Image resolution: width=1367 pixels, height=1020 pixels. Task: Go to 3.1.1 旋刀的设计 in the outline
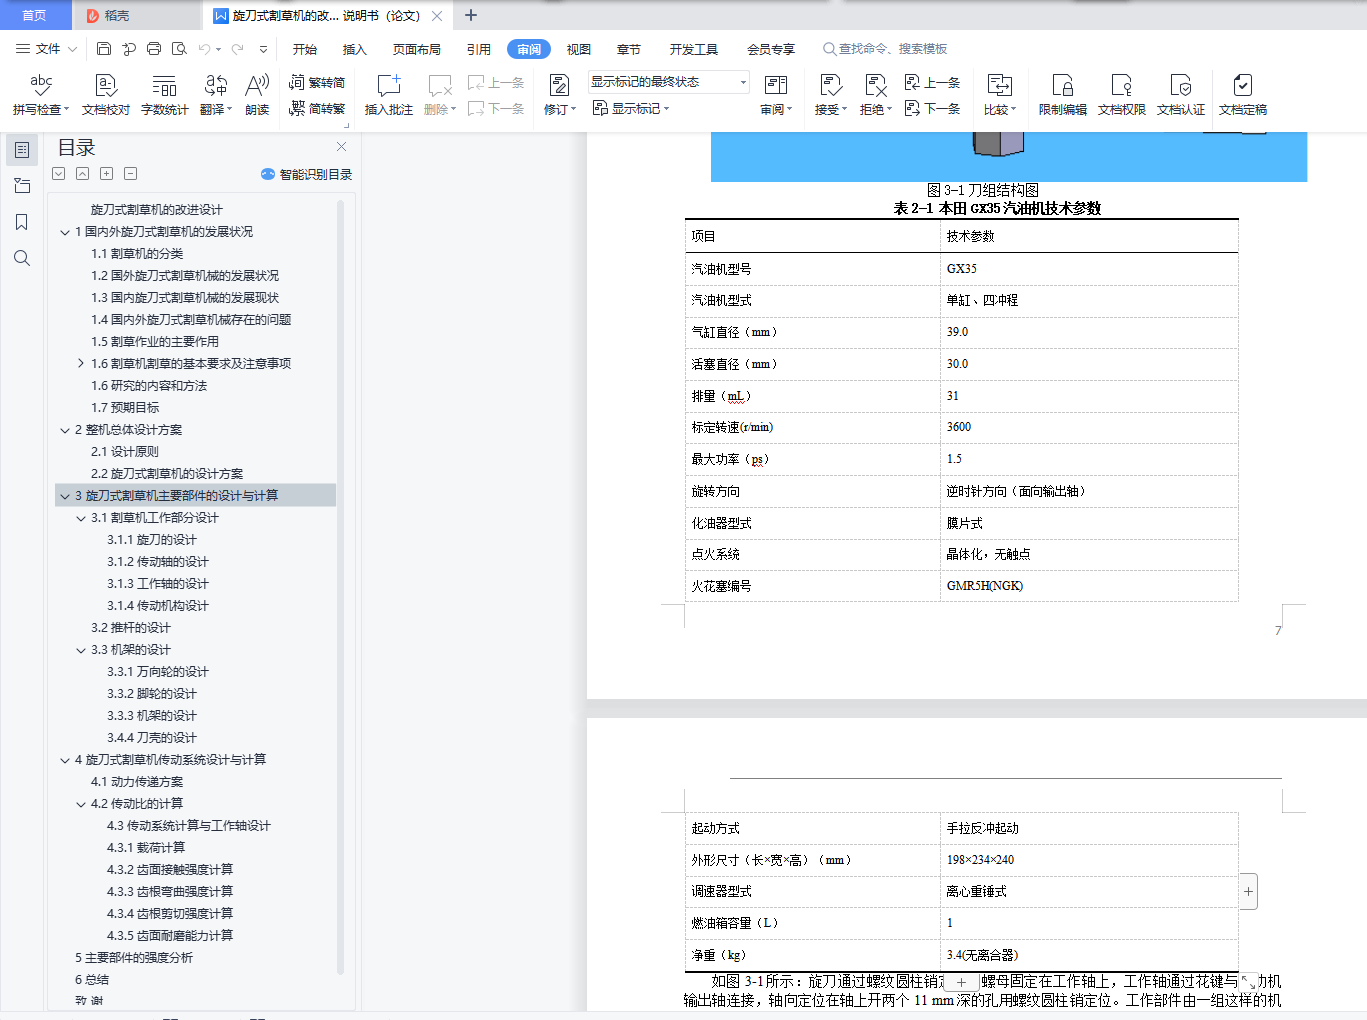pyautogui.click(x=152, y=540)
